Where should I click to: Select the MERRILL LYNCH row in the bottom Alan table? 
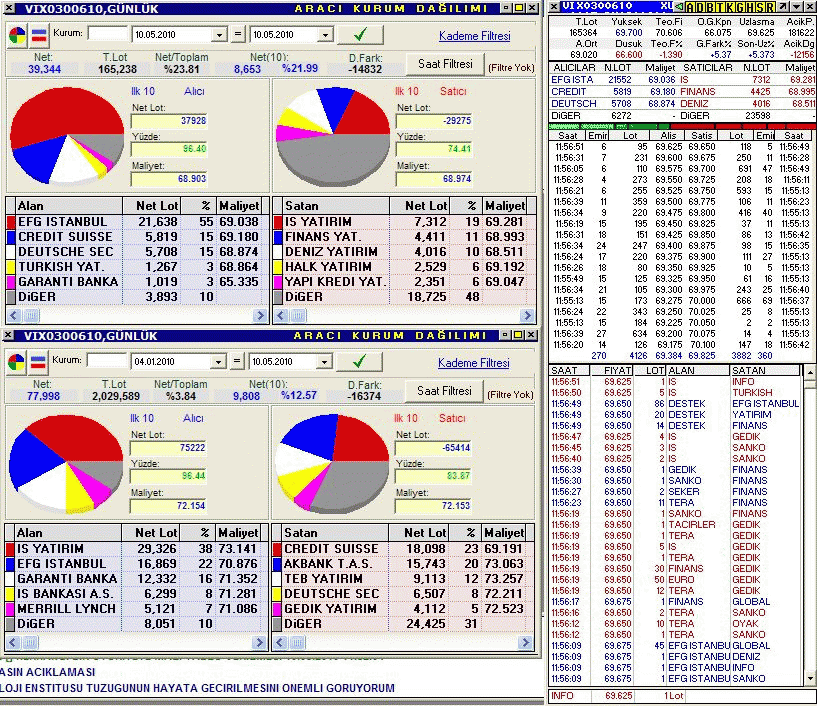[137, 609]
